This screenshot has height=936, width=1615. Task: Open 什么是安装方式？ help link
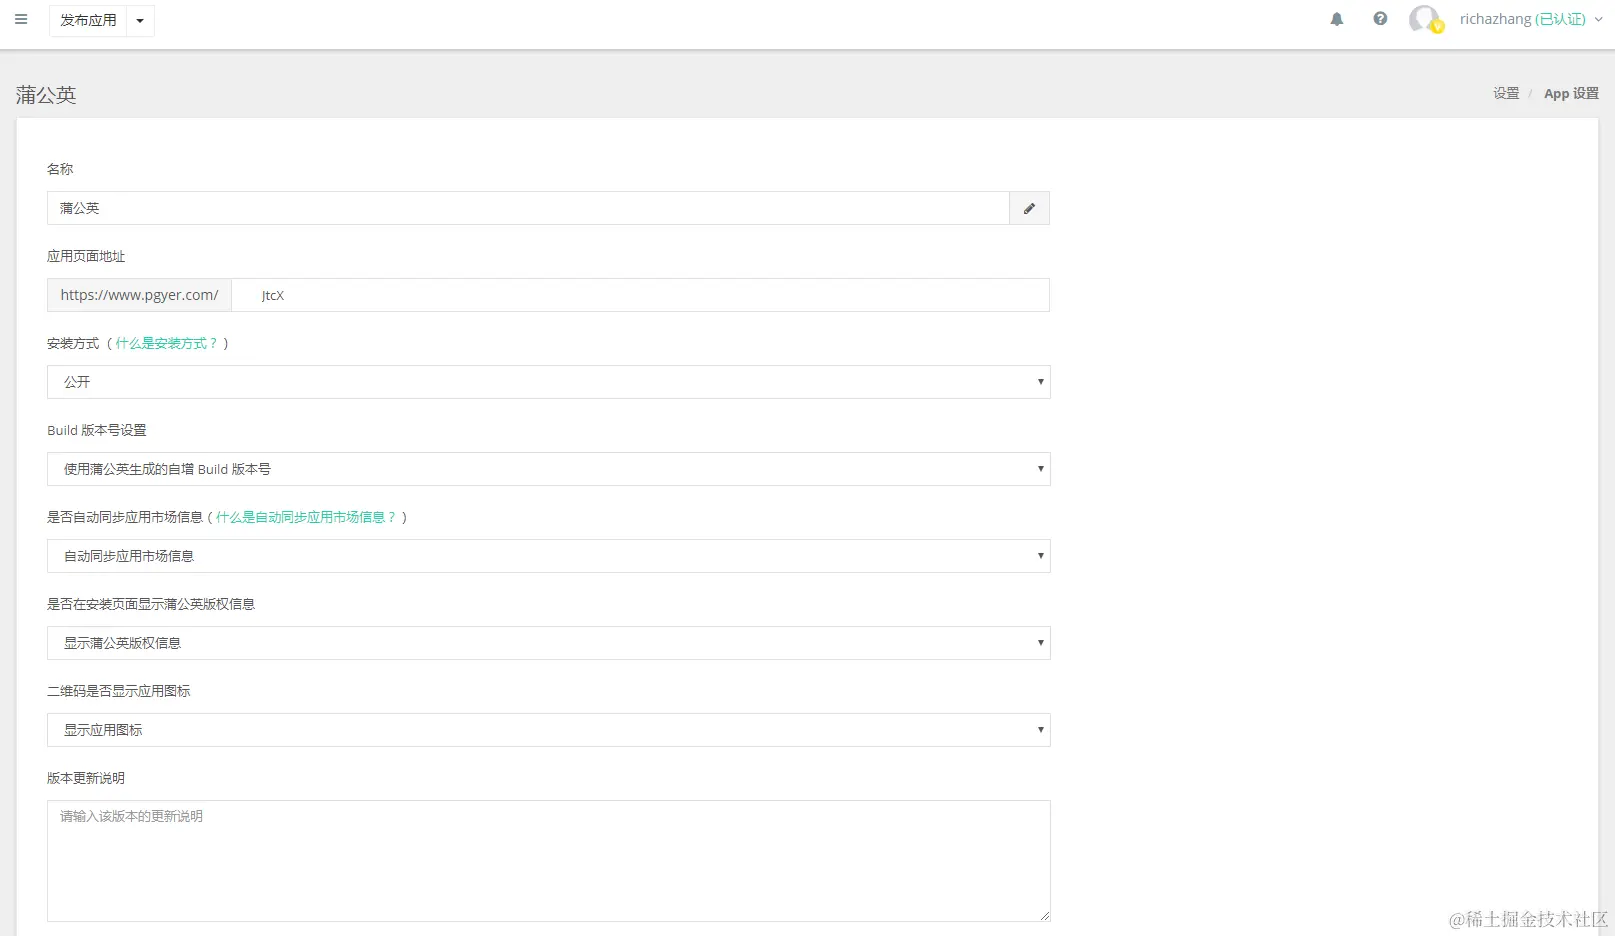coord(166,343)
